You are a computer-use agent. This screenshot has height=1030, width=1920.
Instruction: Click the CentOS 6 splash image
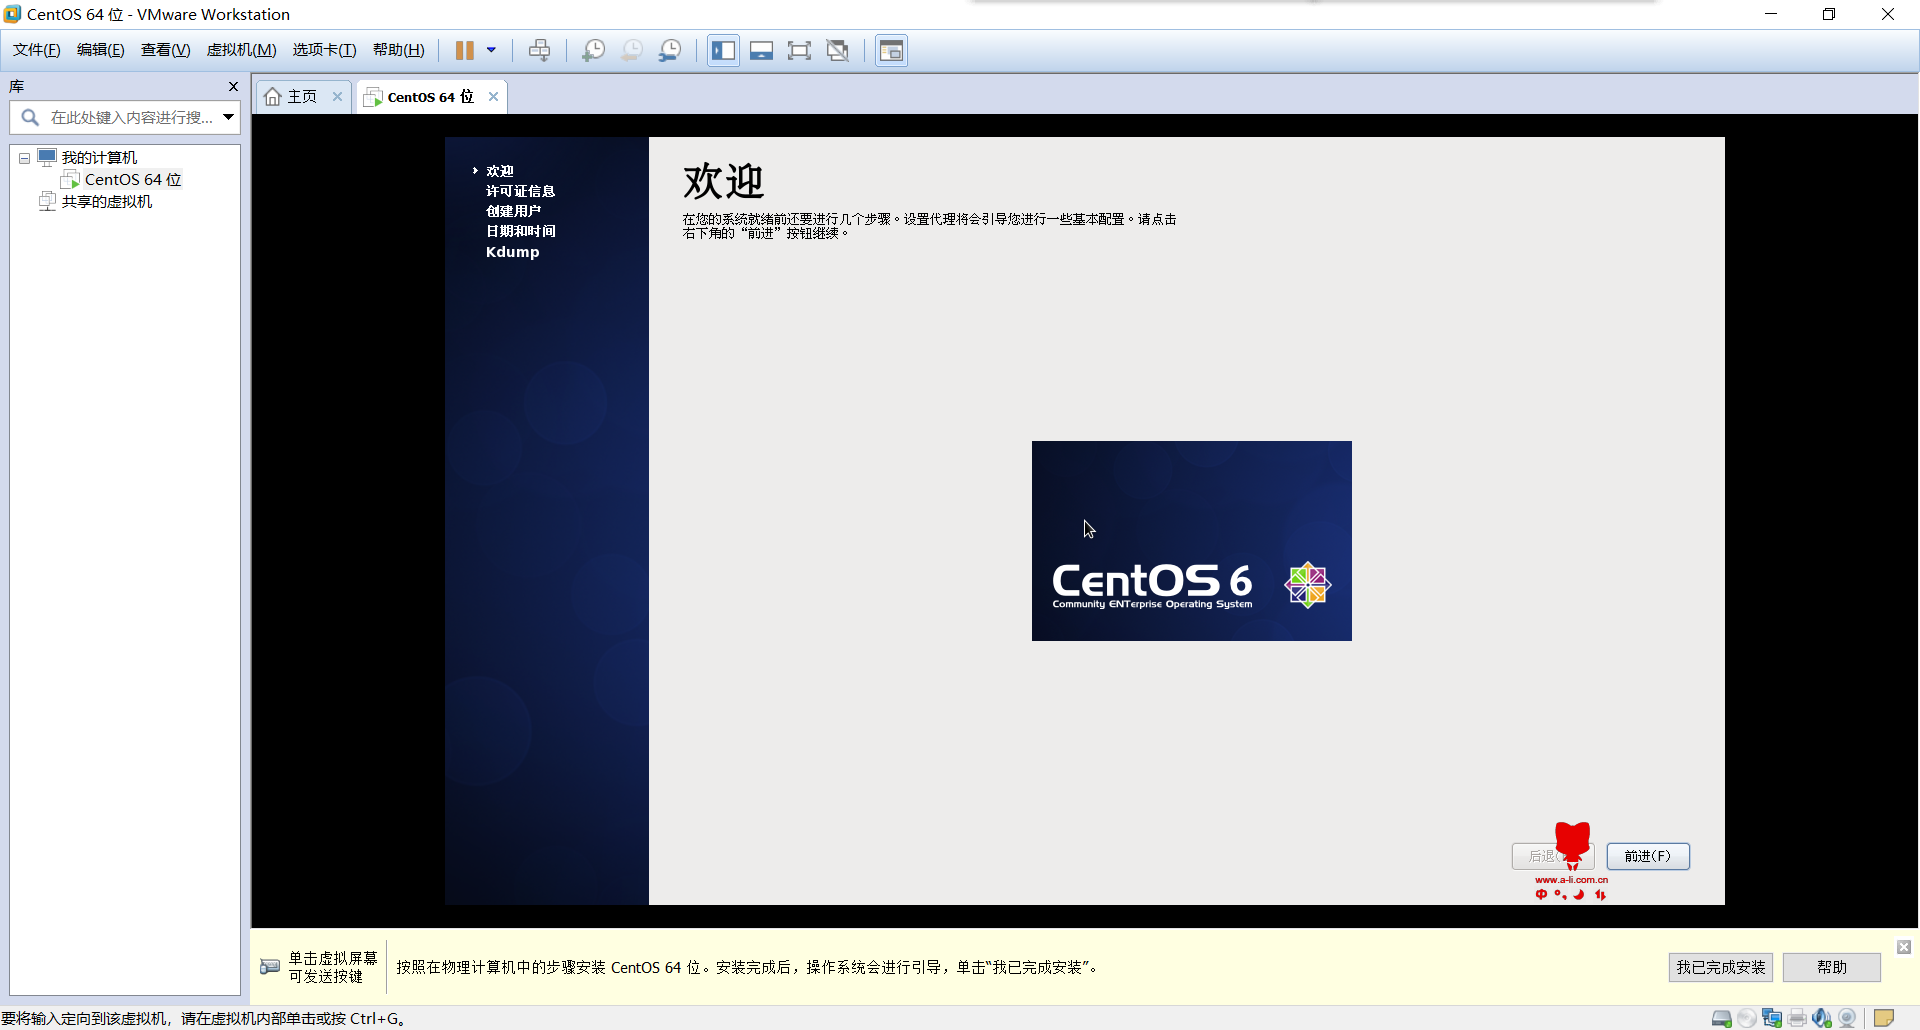click(x=1192, y=541)
